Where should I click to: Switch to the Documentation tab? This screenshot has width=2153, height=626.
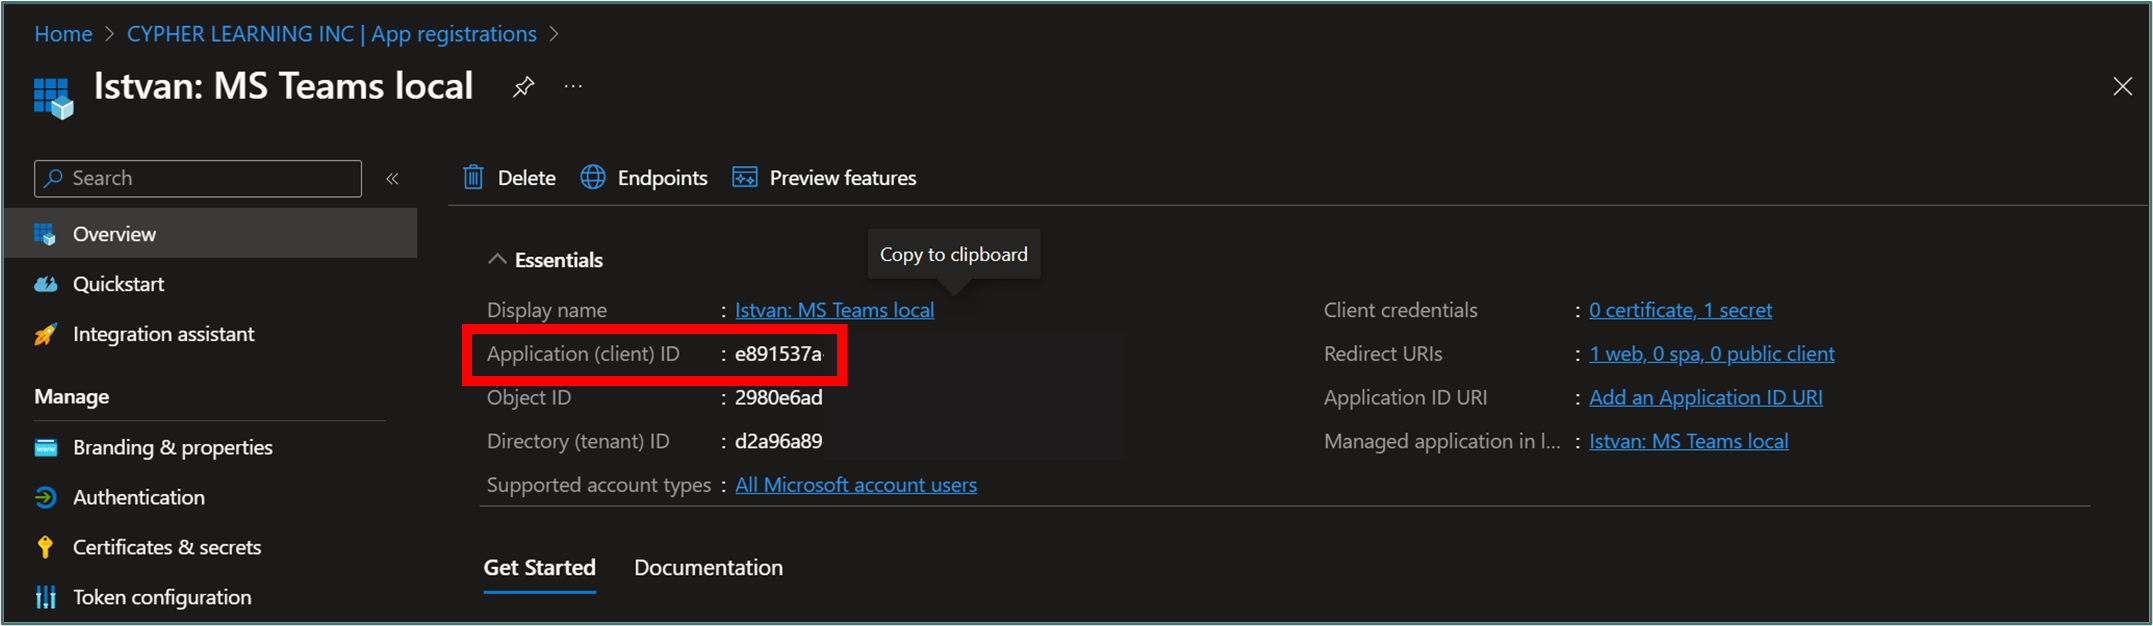(x=708, y=568)
